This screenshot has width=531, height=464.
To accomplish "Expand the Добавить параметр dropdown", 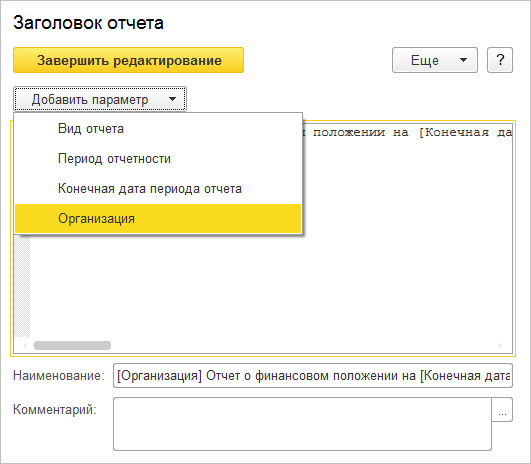I will [100, 99].
